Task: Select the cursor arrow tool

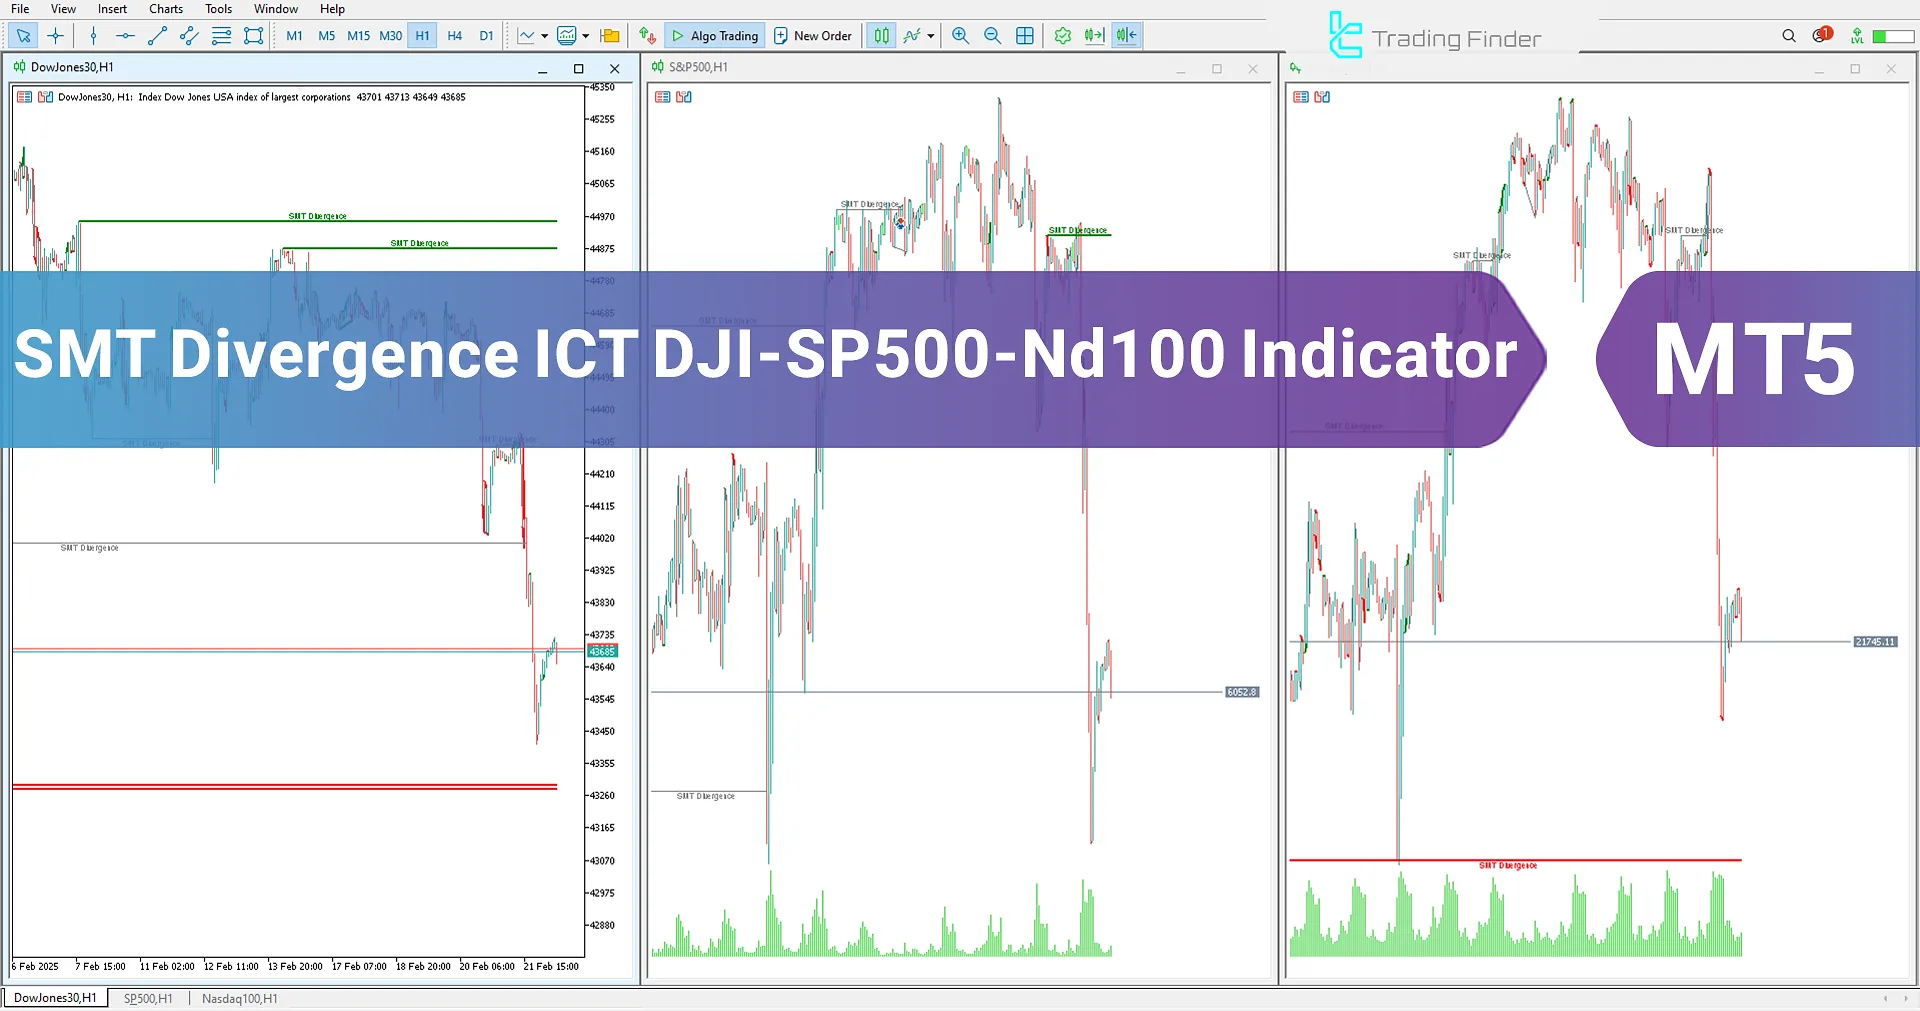Action: (24, 36)
